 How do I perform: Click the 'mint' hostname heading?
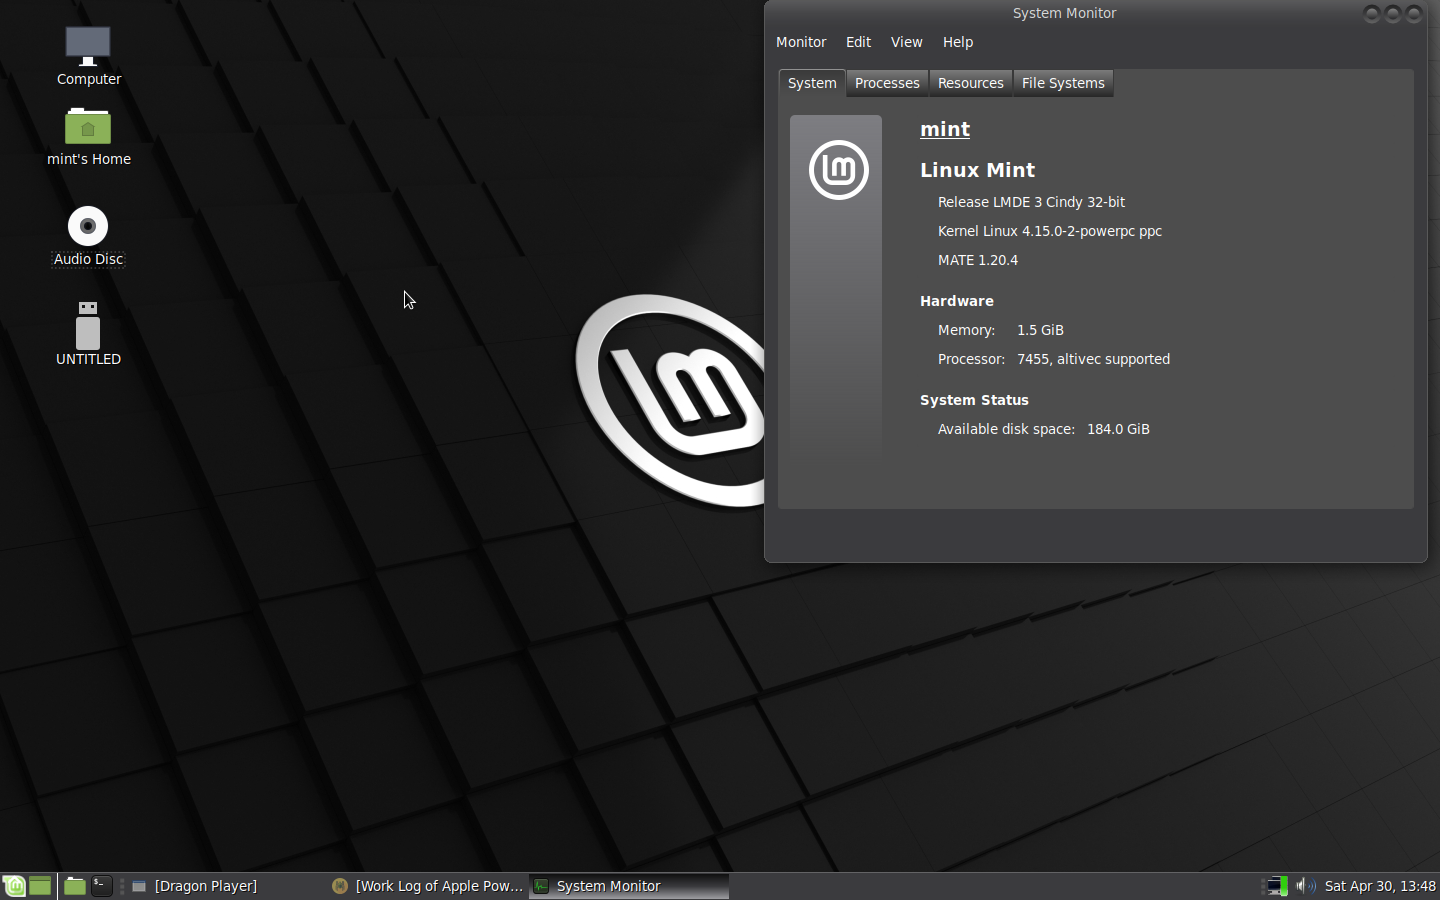(945, 129)
